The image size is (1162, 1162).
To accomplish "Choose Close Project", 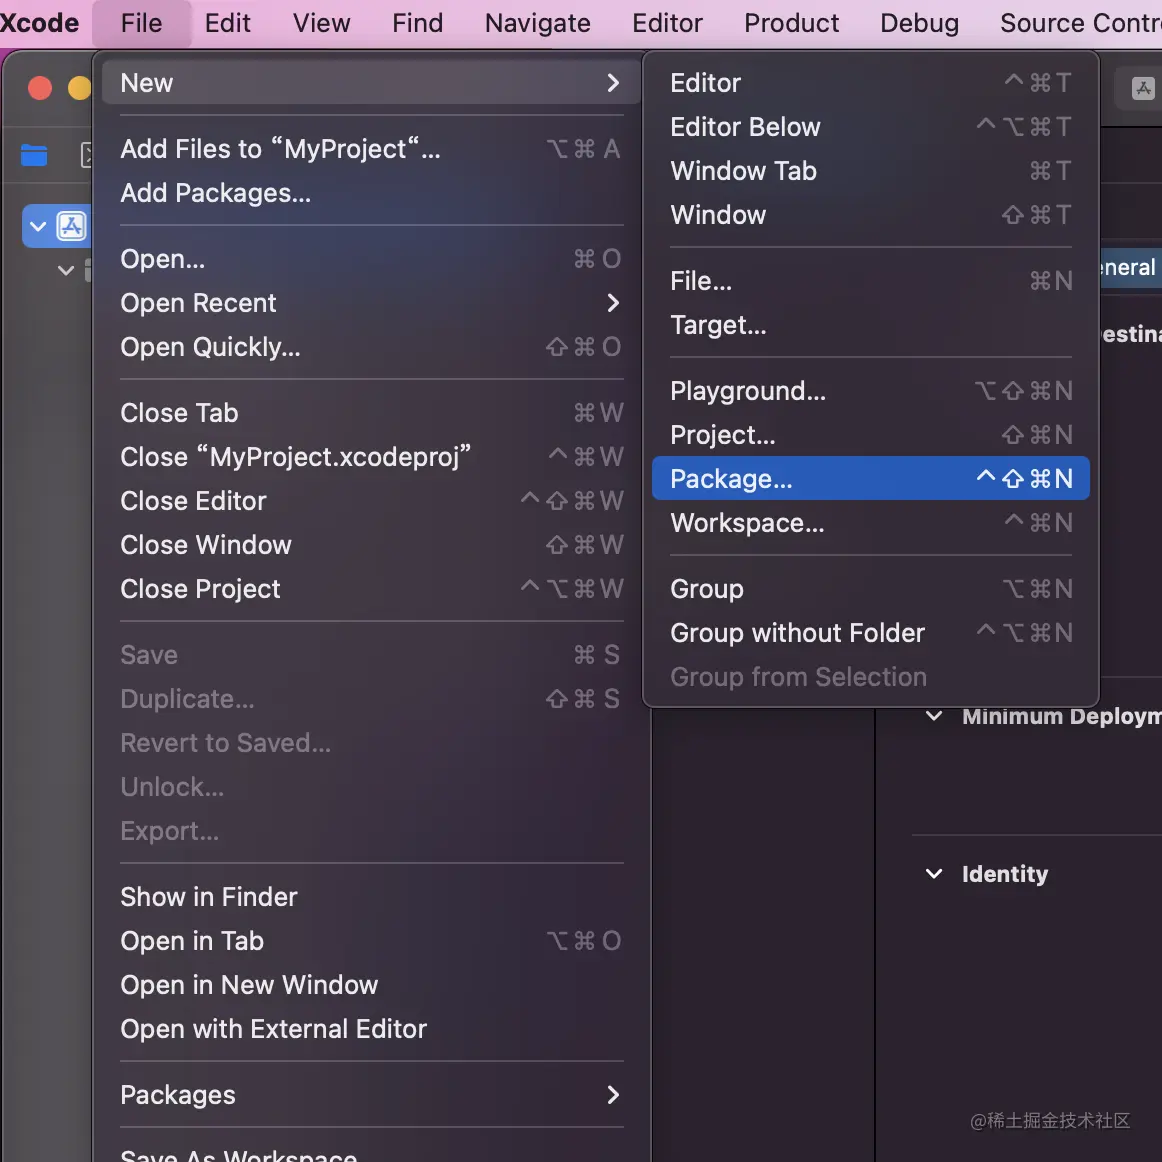I will [371, 588].
